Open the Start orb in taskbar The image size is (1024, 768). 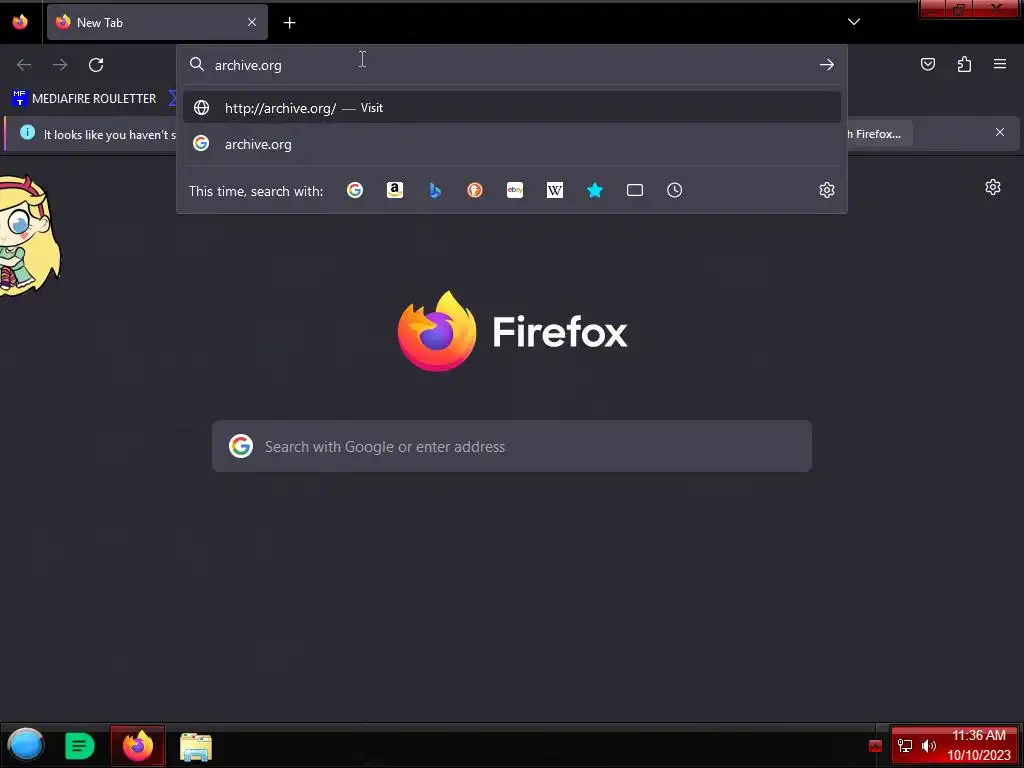[25, 745]
